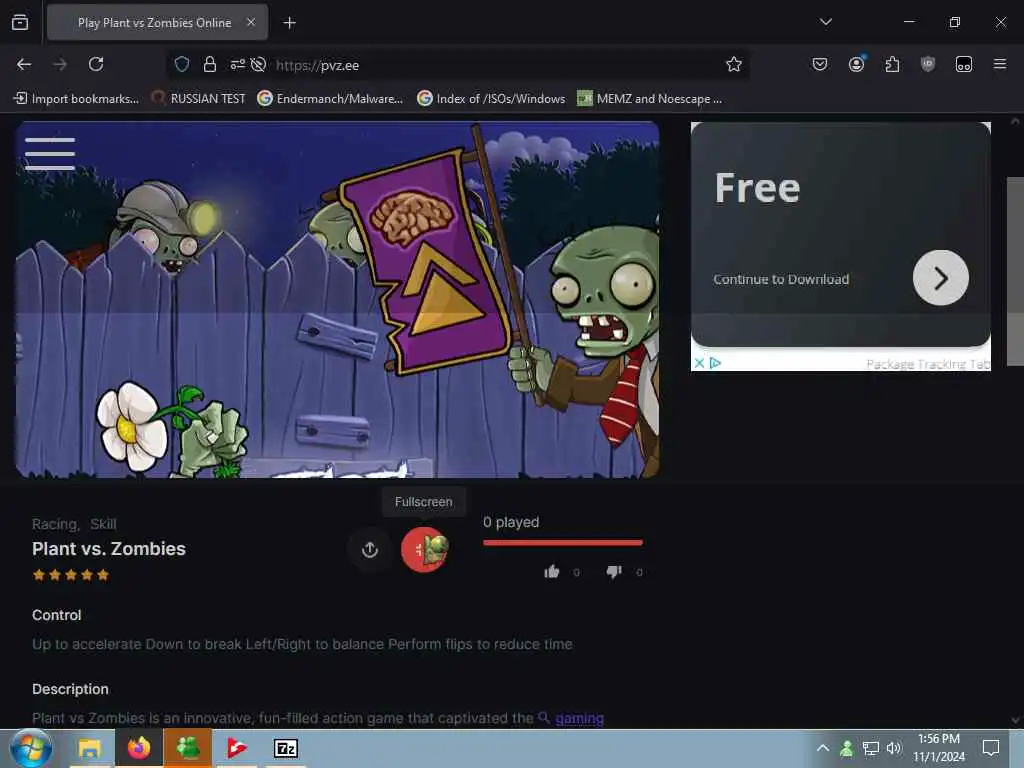Show hidden system tray icons
The height and width of the screenshot is (768, 1024).
[823, 748]
